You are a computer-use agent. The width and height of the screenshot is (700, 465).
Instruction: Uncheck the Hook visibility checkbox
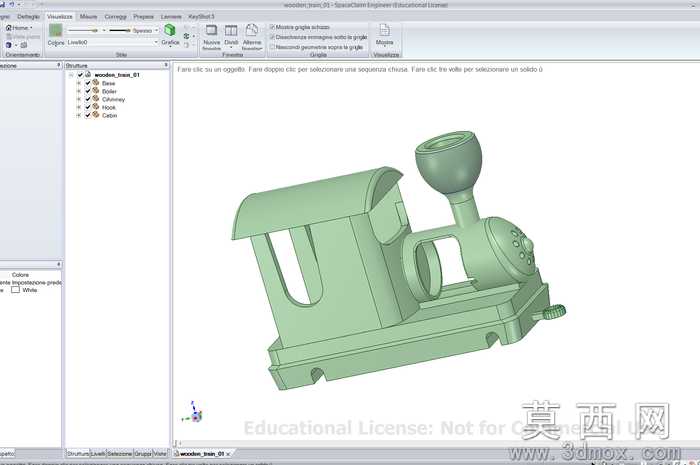click(x=88, y=107)
